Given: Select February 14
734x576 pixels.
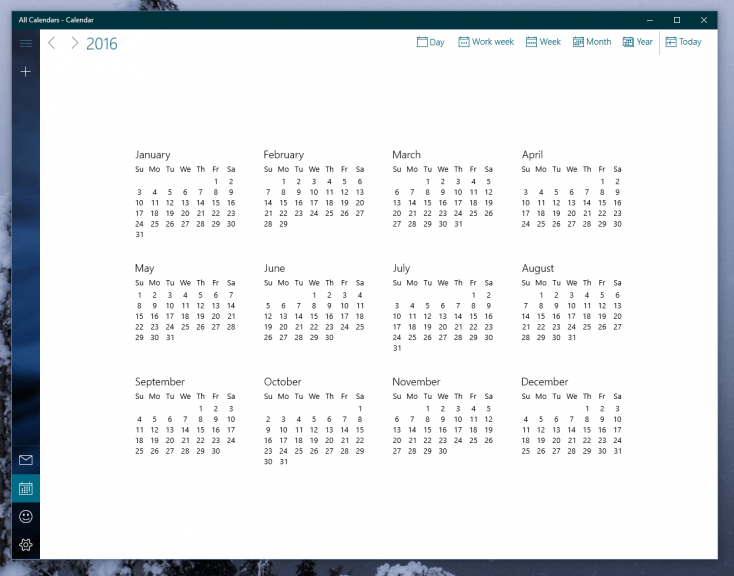Looking at the screenshot, I should [268, 203].
